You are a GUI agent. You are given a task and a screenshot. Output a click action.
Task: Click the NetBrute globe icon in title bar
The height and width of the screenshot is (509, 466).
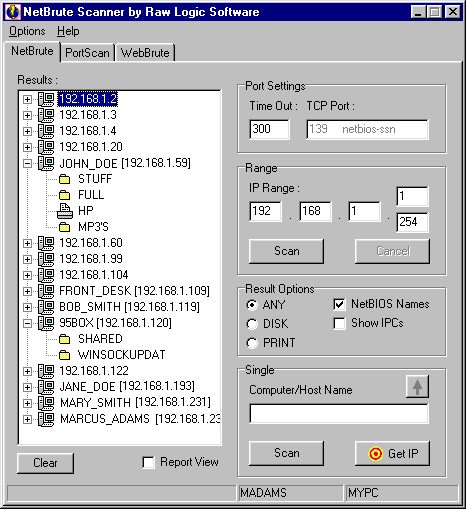pos(13,12)
